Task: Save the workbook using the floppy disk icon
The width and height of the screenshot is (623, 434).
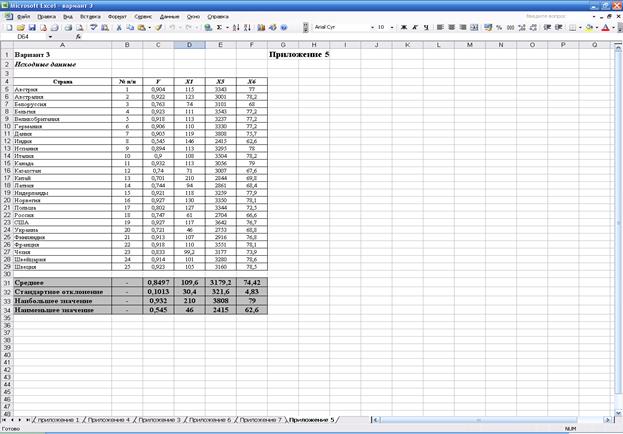Action: coord(32,27)
